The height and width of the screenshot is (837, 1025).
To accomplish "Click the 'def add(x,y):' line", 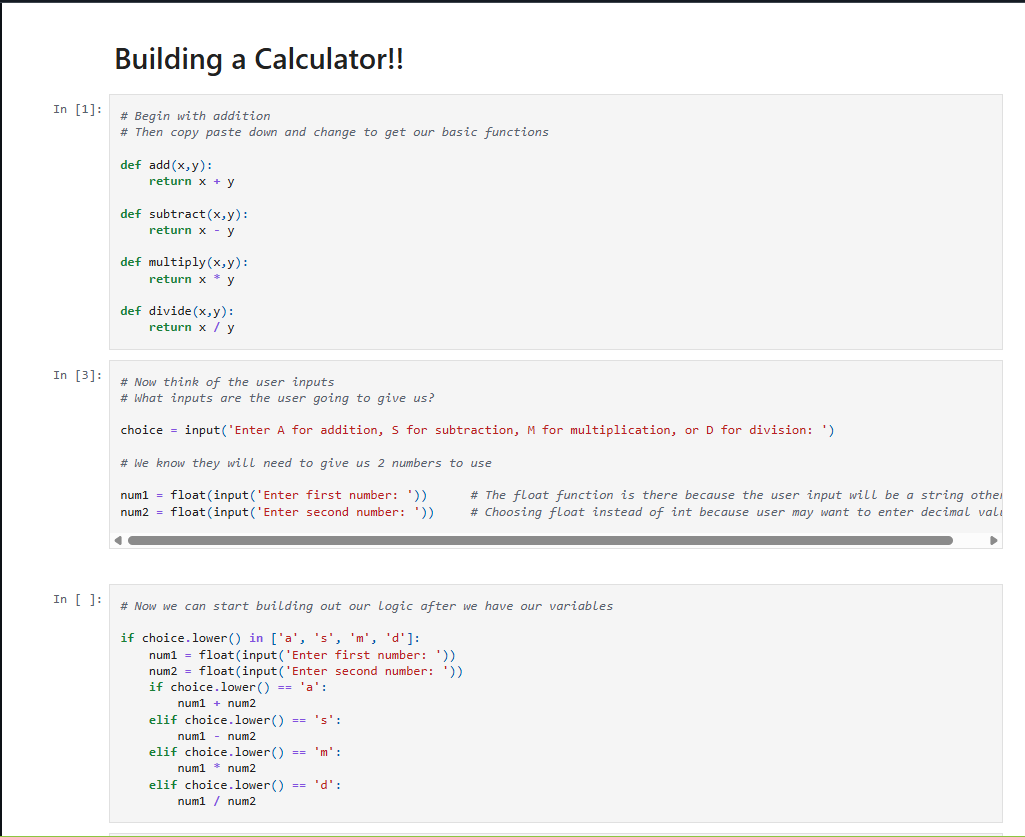I will coord(166,165).
